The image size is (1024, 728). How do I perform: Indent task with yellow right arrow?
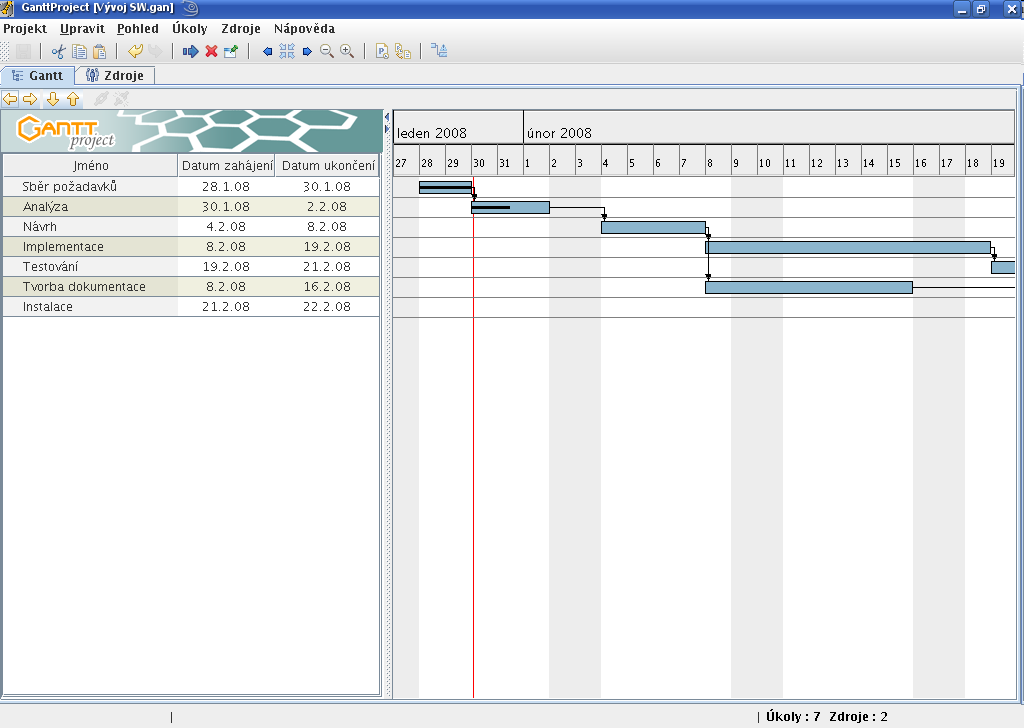30,99
